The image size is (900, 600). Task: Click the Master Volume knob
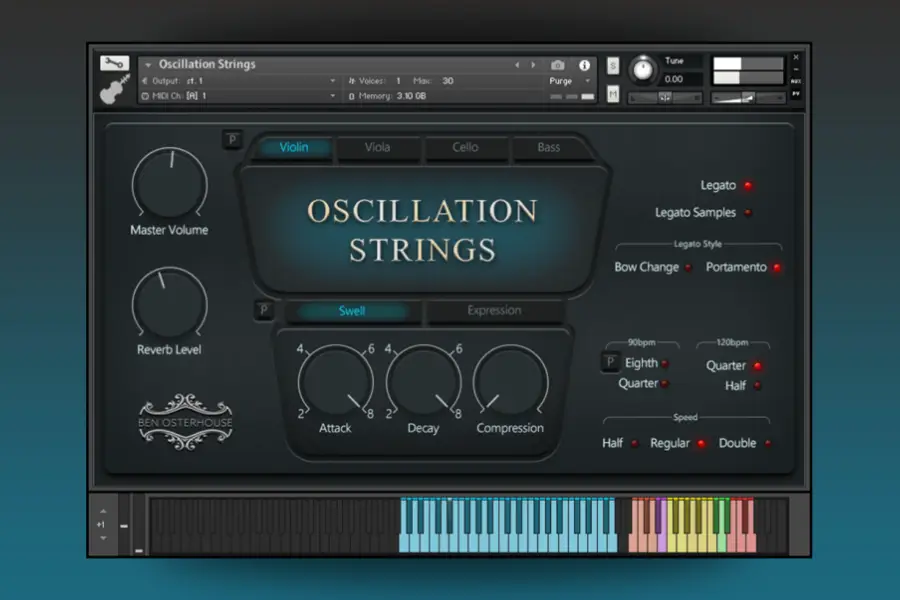170,185
